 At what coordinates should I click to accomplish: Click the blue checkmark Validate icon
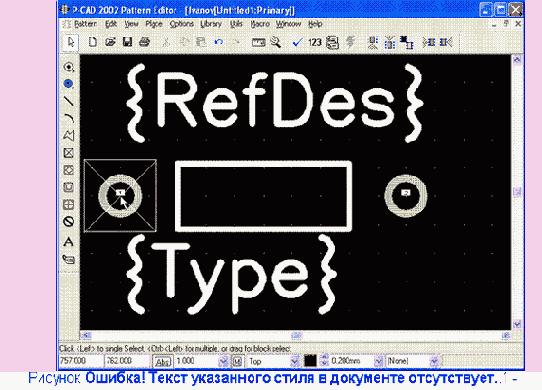[297, 43]
